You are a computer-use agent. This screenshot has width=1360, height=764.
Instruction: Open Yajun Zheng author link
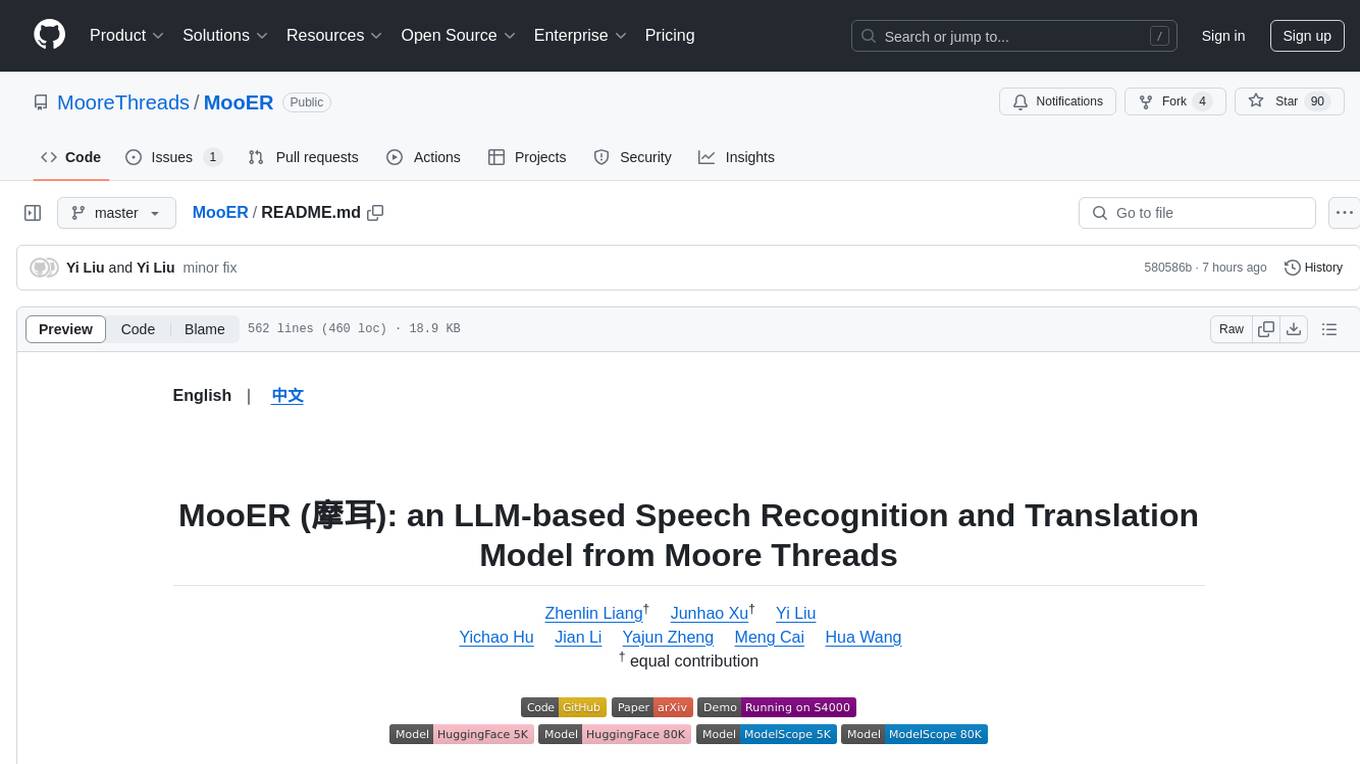[x=668, y=637]
